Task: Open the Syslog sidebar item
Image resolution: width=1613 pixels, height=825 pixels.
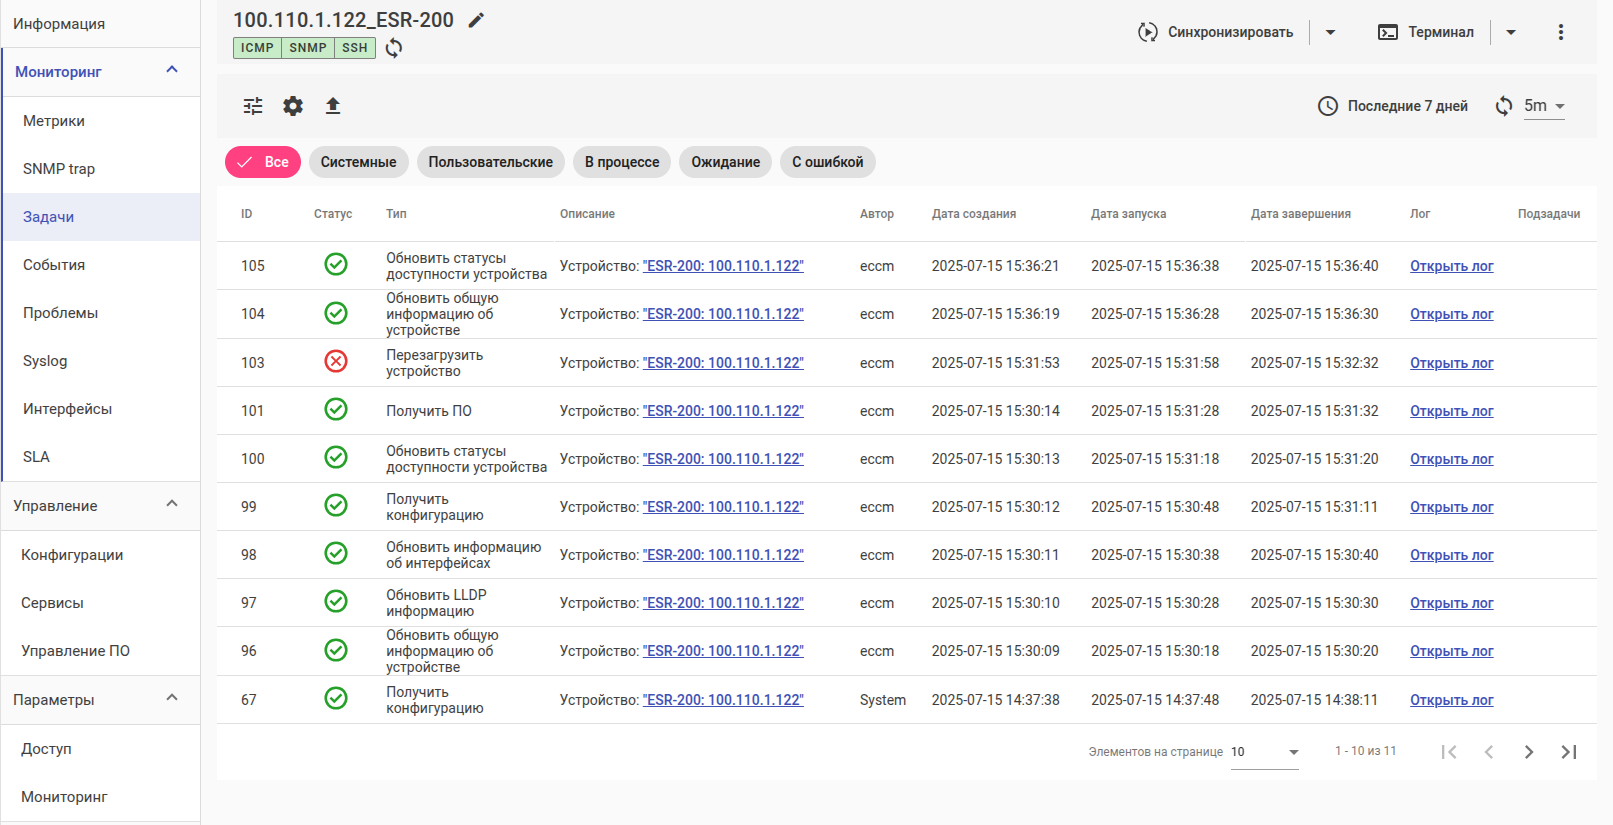Action: coord(45,361)
